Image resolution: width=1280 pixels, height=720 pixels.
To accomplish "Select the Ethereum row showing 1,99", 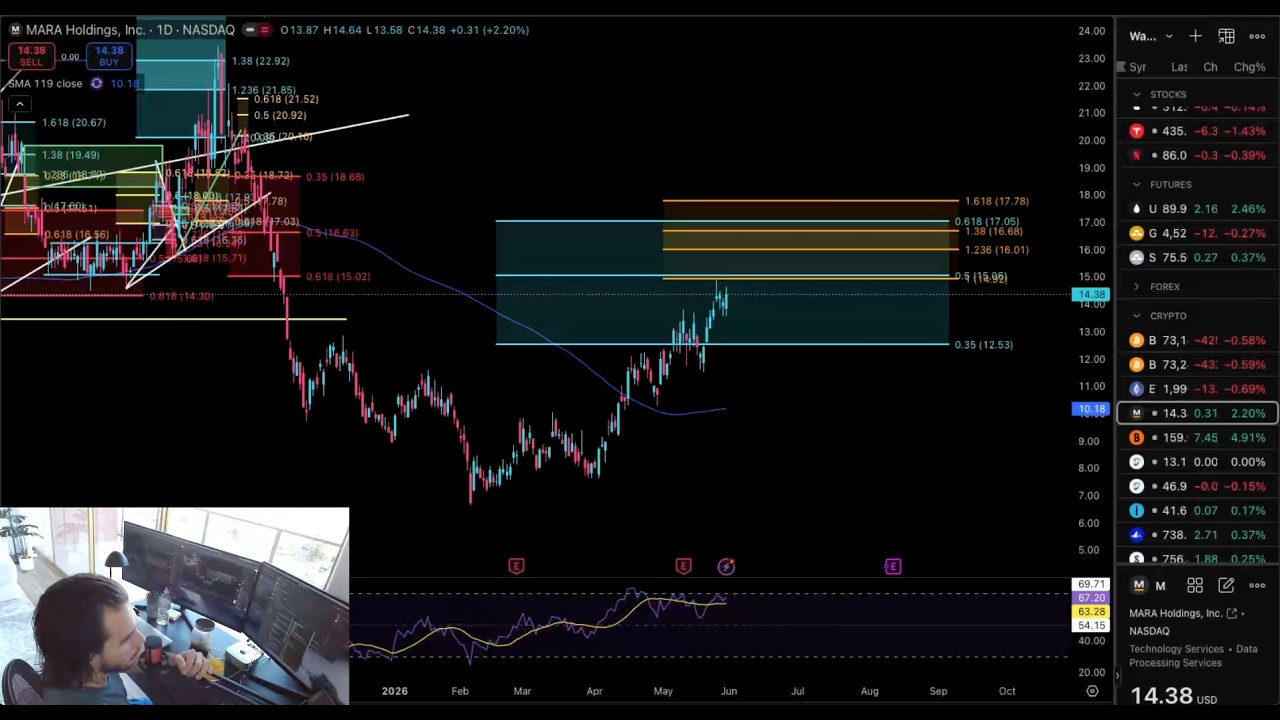I will 1197,388.
